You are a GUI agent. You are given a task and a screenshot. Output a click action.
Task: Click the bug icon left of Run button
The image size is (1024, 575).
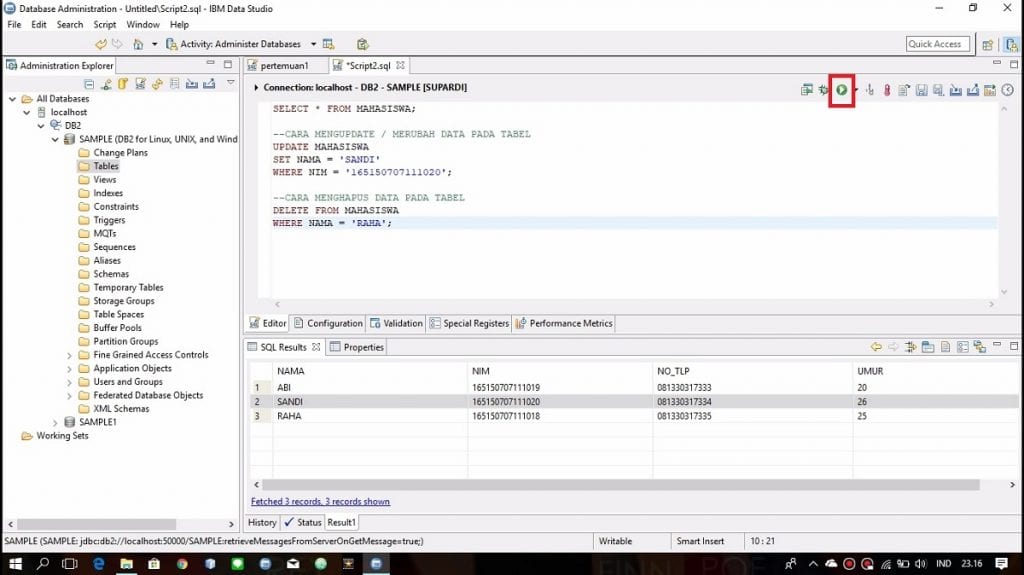(823, 90)
